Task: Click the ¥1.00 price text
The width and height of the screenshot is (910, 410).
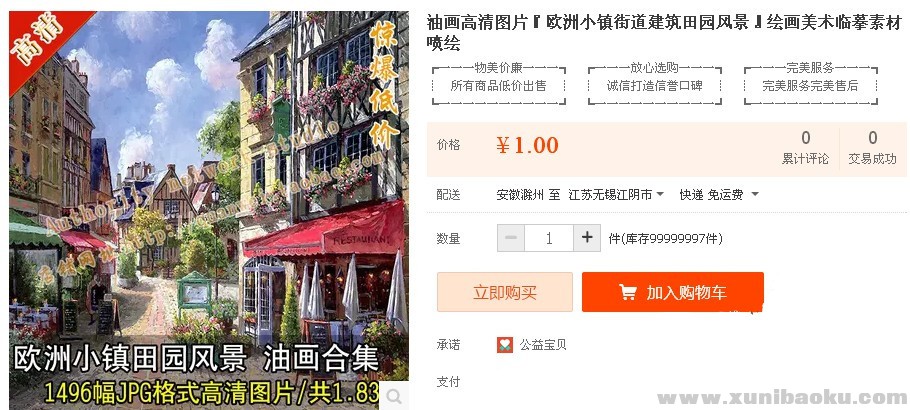Action: tap(528, 146)
